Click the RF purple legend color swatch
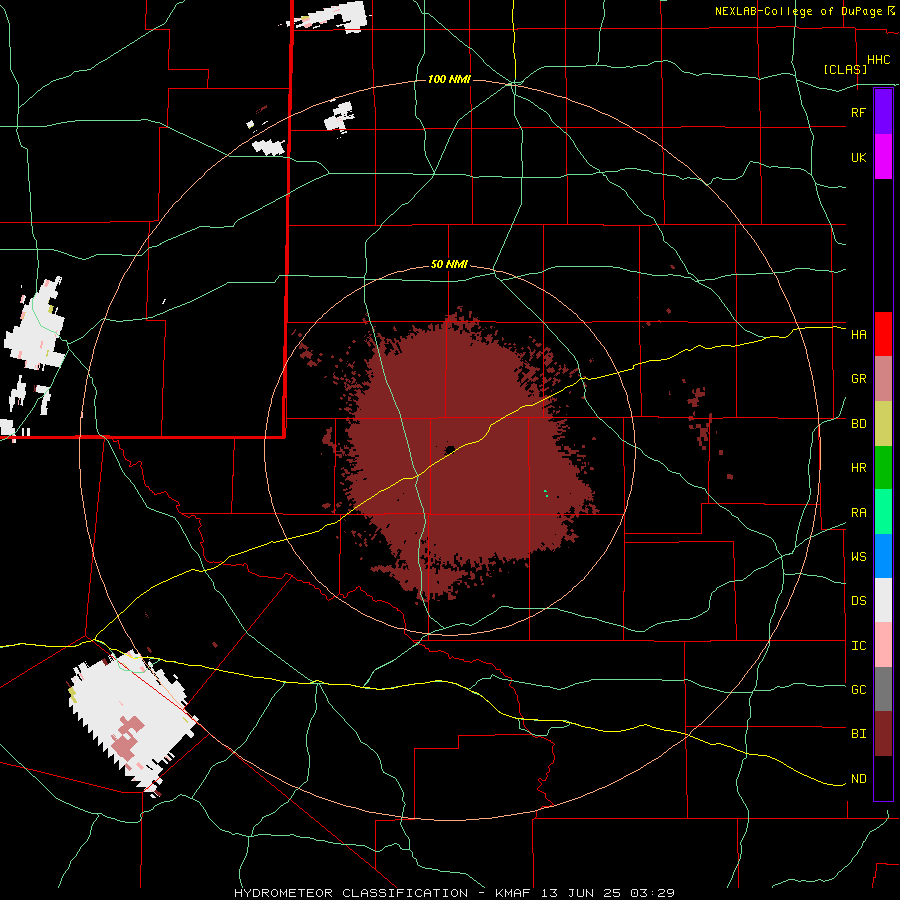The image size is (900, 900). 883,112
